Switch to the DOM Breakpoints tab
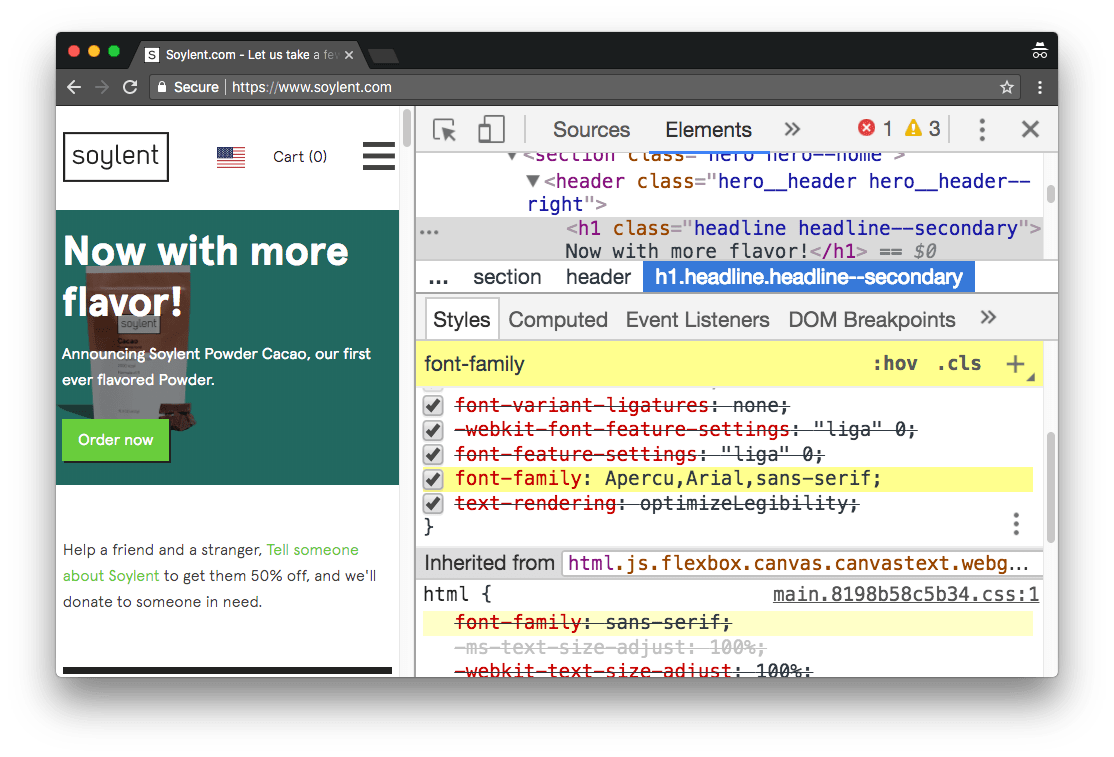The width and height of the screenshot is (1114, 757). point(871,320)
